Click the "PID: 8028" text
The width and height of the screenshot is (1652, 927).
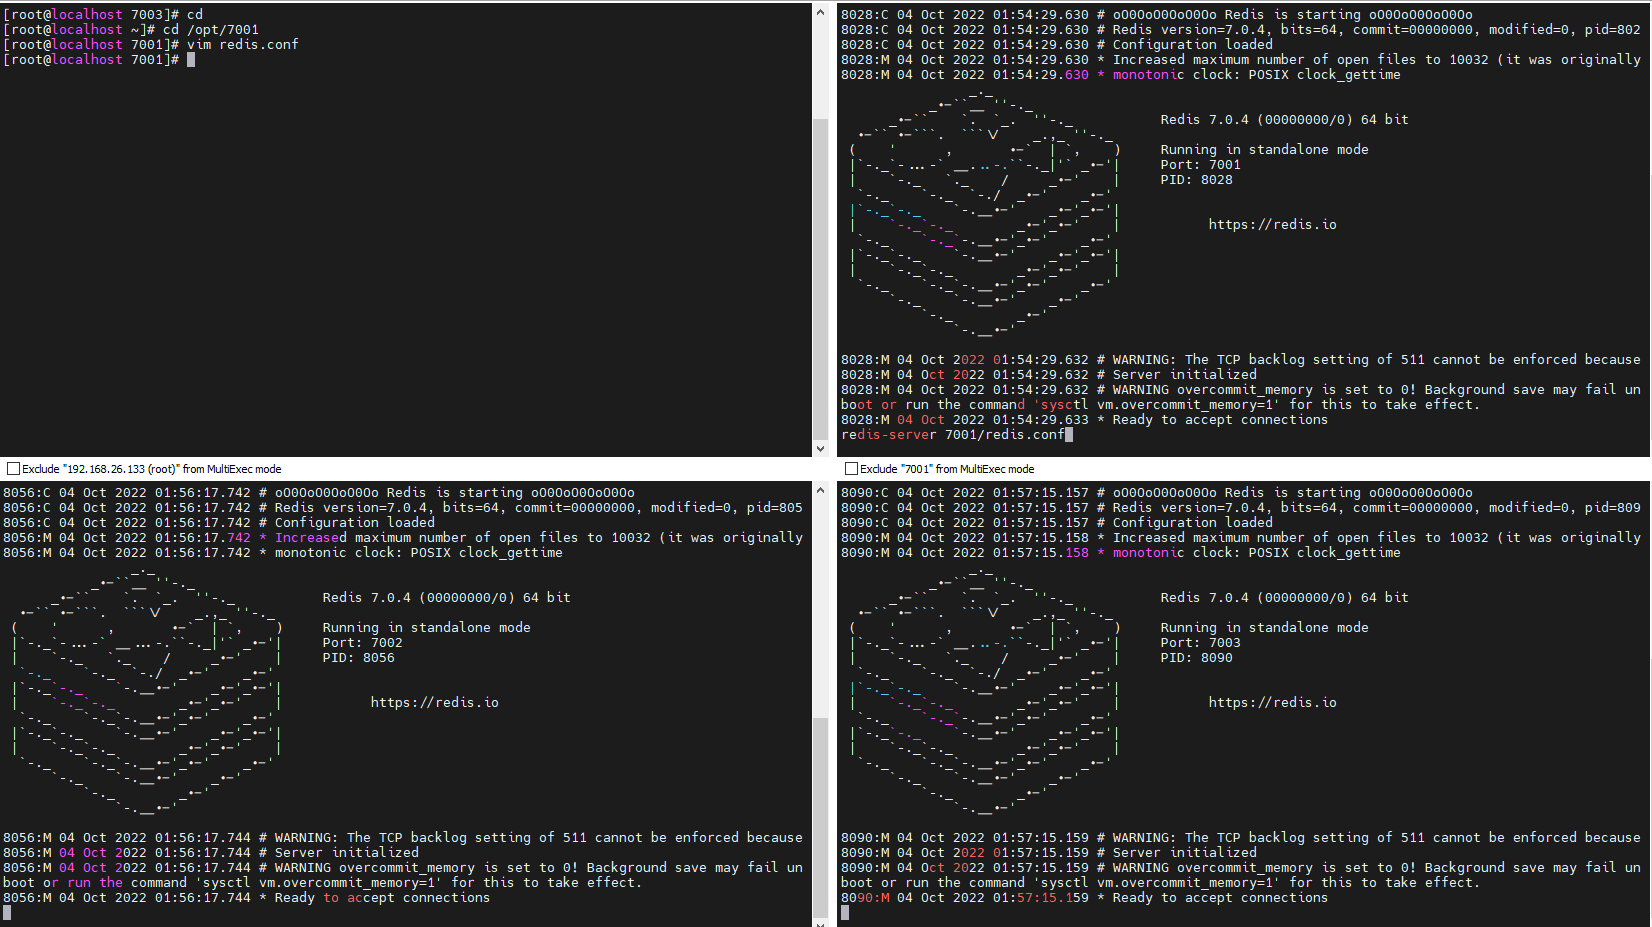[1196, 180]
